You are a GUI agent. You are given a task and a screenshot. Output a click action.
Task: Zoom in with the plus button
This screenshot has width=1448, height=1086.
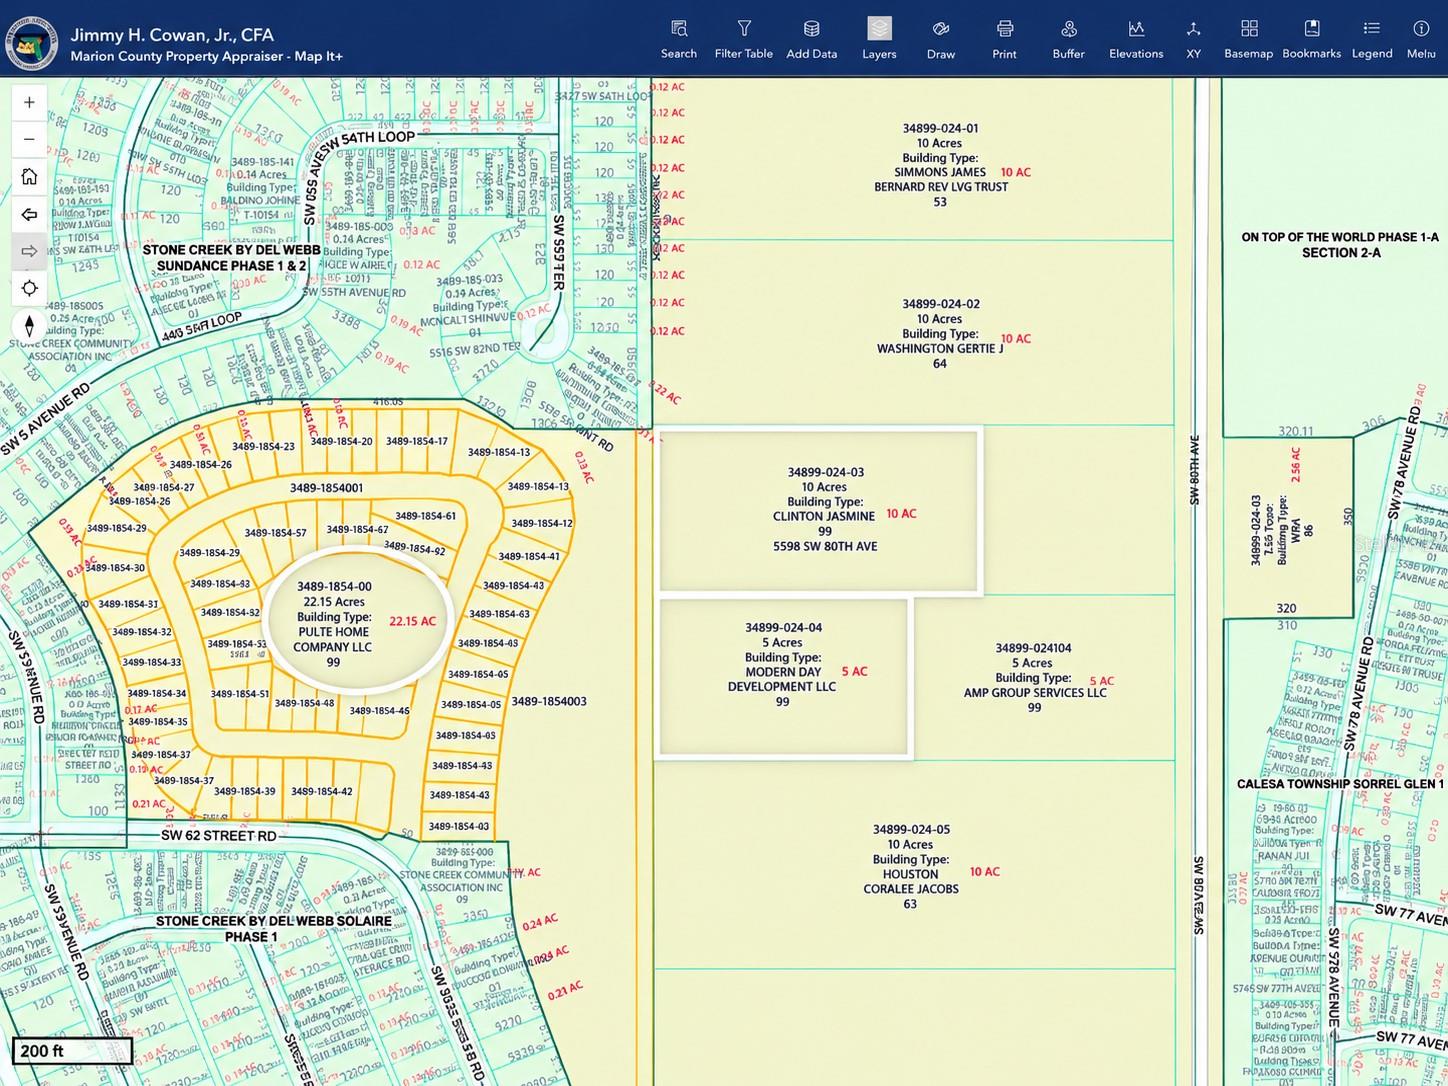29,102
